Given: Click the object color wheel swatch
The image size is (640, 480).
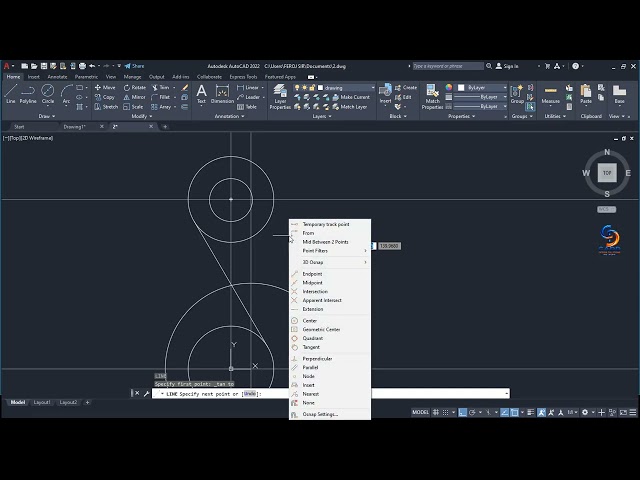Looking at the screenshot, I should click(x=449, y=87).
